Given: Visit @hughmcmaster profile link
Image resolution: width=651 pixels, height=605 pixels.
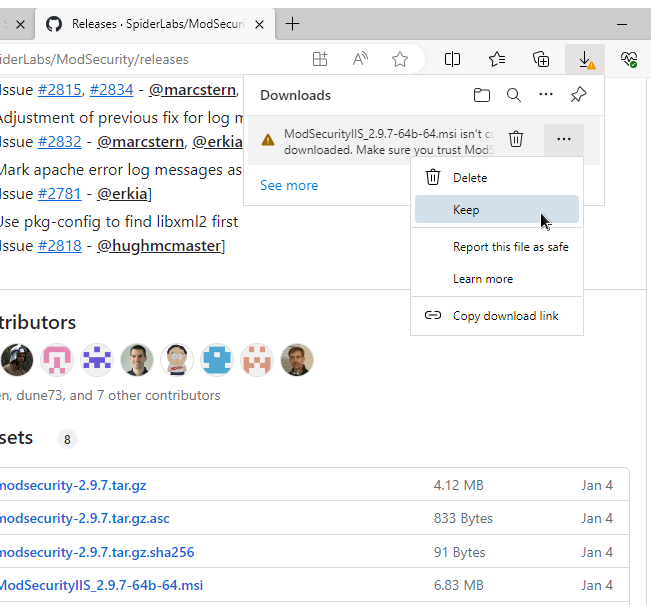Looking at the screenshot, I should (x=159, y=246).
